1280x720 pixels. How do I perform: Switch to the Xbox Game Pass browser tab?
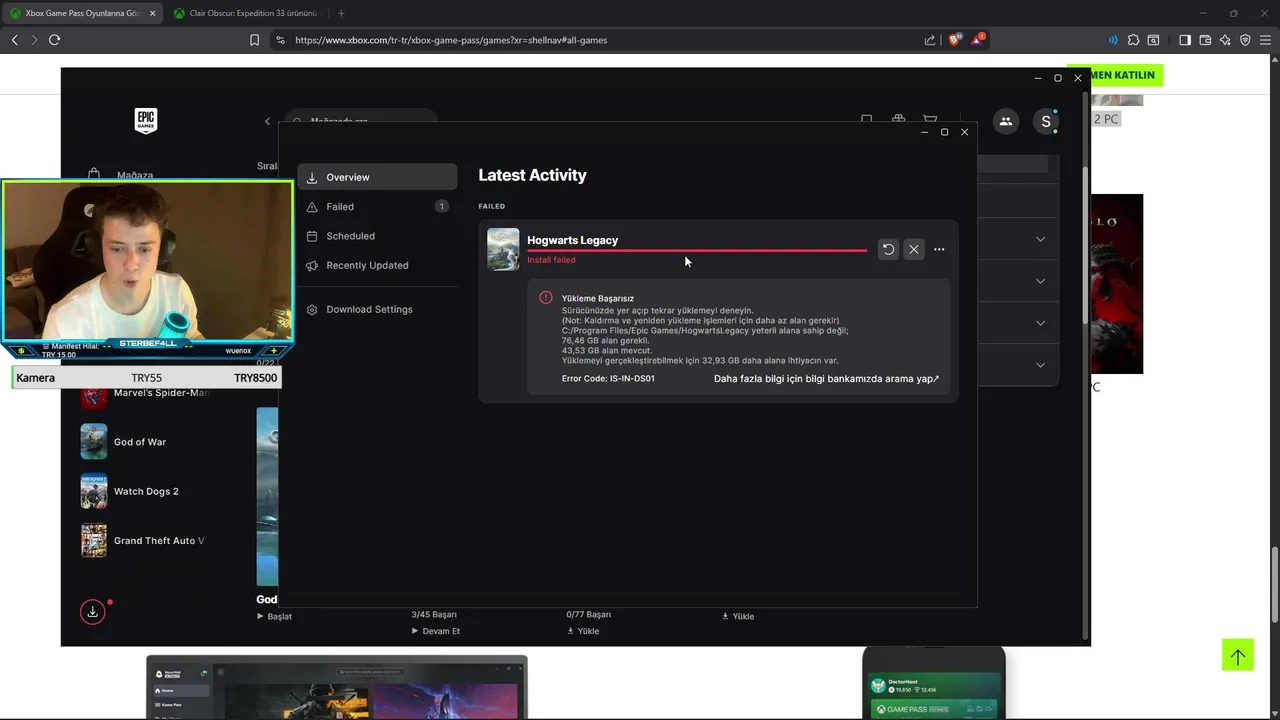(80, 13)
